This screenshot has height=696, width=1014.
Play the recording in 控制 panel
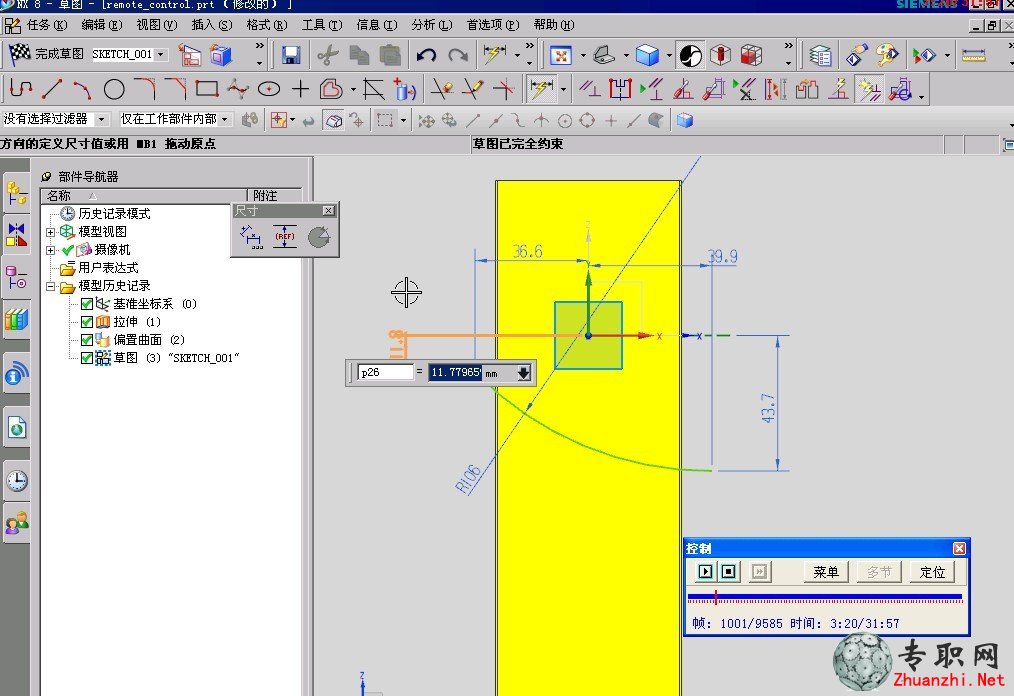[706, 572]
